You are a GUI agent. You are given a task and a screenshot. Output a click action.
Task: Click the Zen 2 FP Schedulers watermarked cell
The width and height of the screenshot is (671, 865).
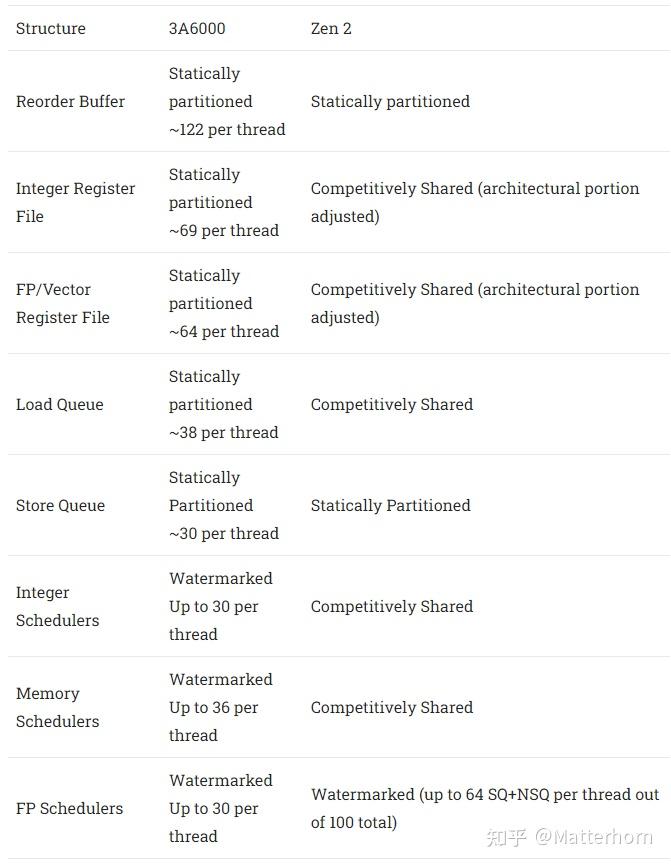pos(485,808)
